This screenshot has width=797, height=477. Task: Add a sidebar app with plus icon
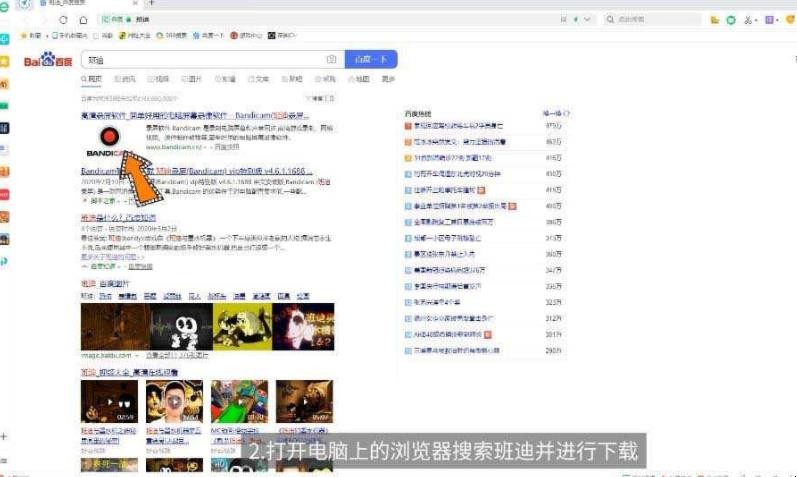[4, 436]
